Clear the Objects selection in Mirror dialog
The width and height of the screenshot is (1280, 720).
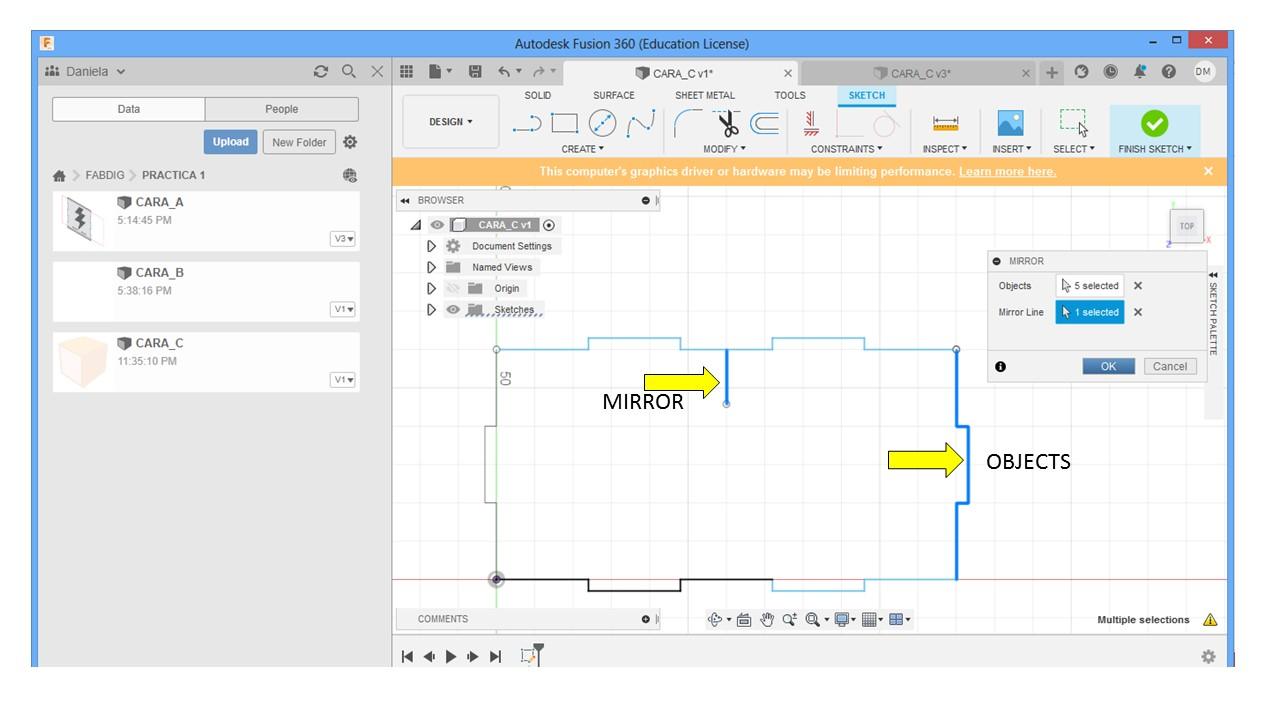1138,286
